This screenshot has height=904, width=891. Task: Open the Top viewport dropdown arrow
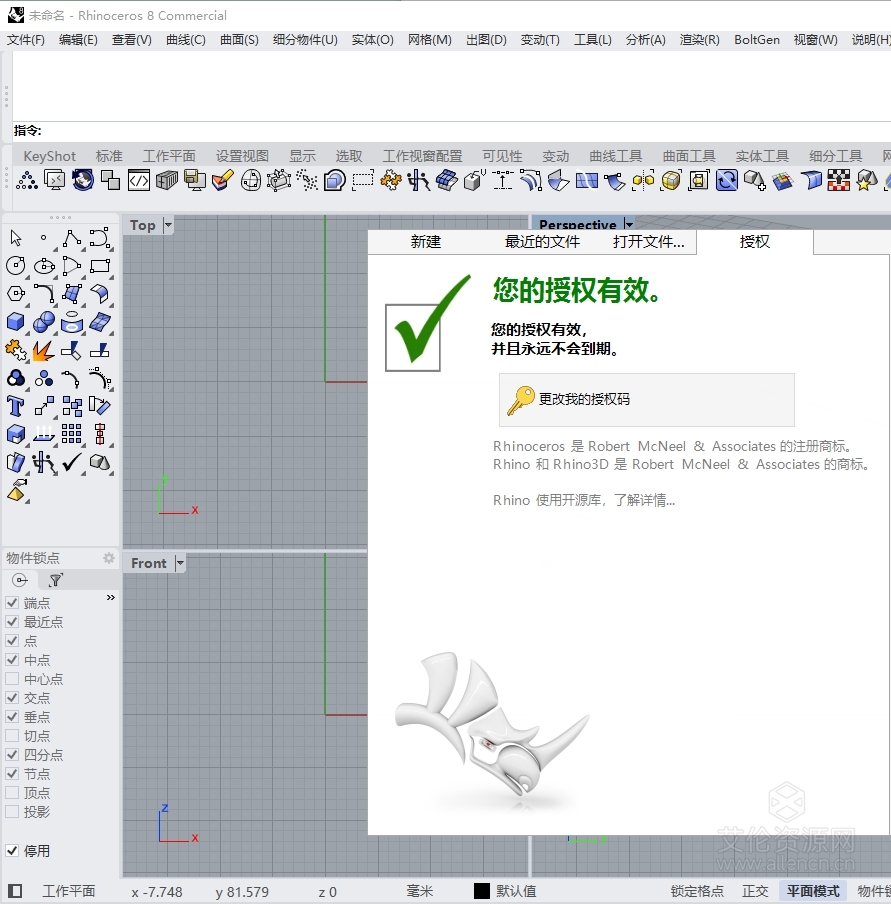tap(168, 225)
